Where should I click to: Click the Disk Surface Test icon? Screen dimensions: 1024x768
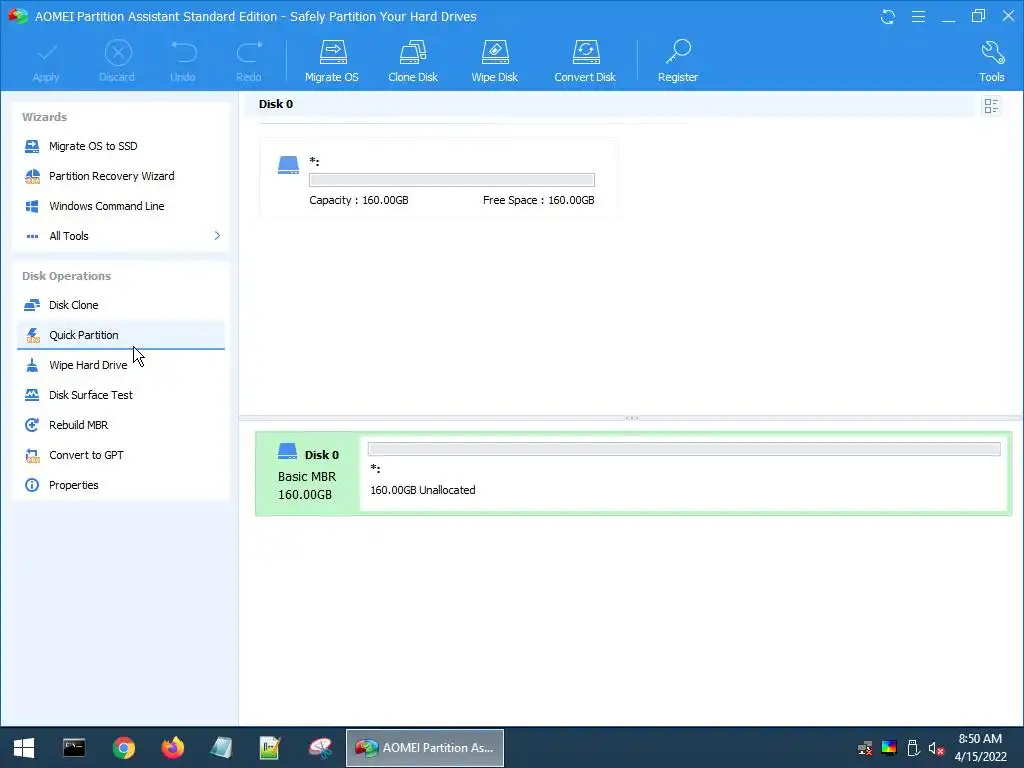tap(32, 395)
